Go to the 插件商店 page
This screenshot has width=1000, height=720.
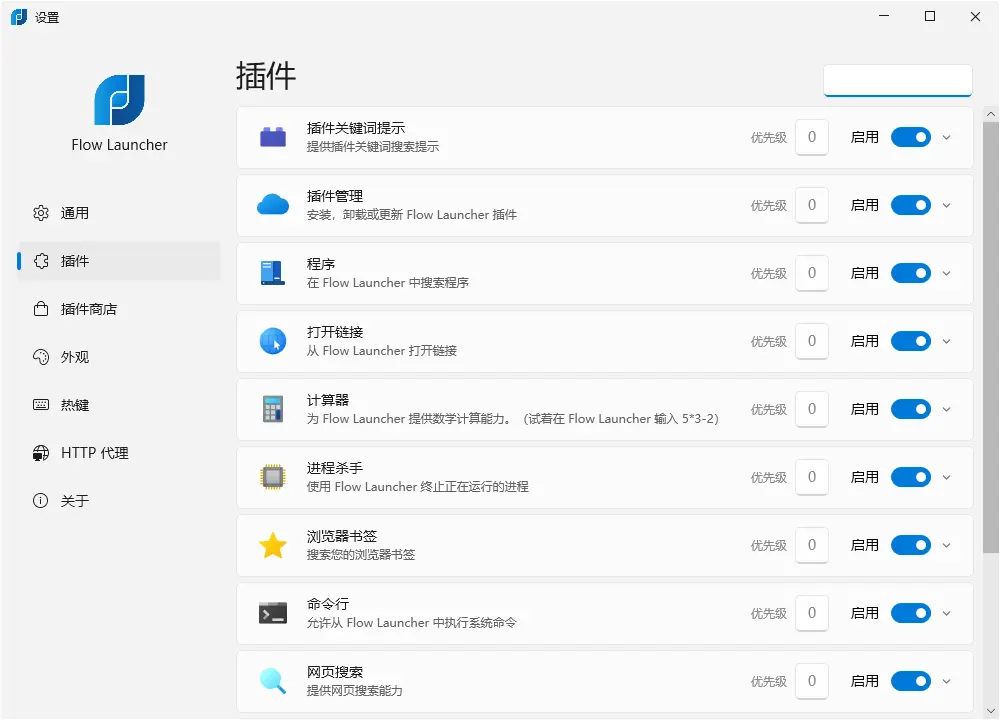tap(119, 309)
